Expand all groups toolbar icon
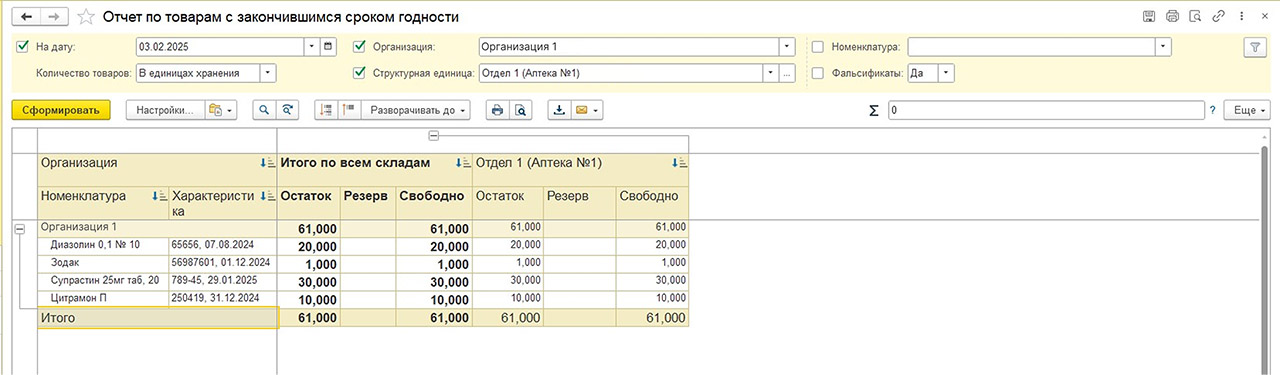 click(x=349, y=110)
